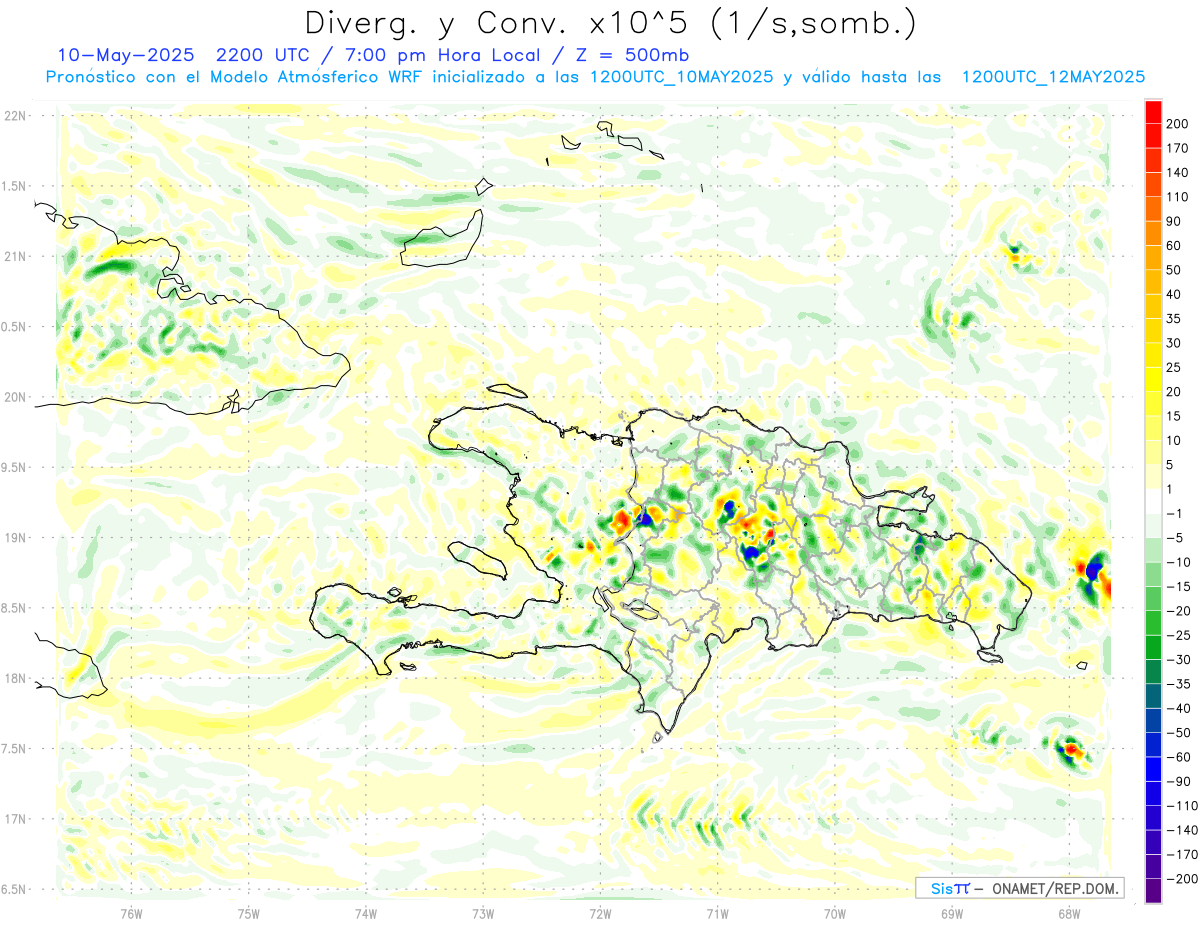
Task: Click the "0.5N" latitude label
Action: coord(15,327)
